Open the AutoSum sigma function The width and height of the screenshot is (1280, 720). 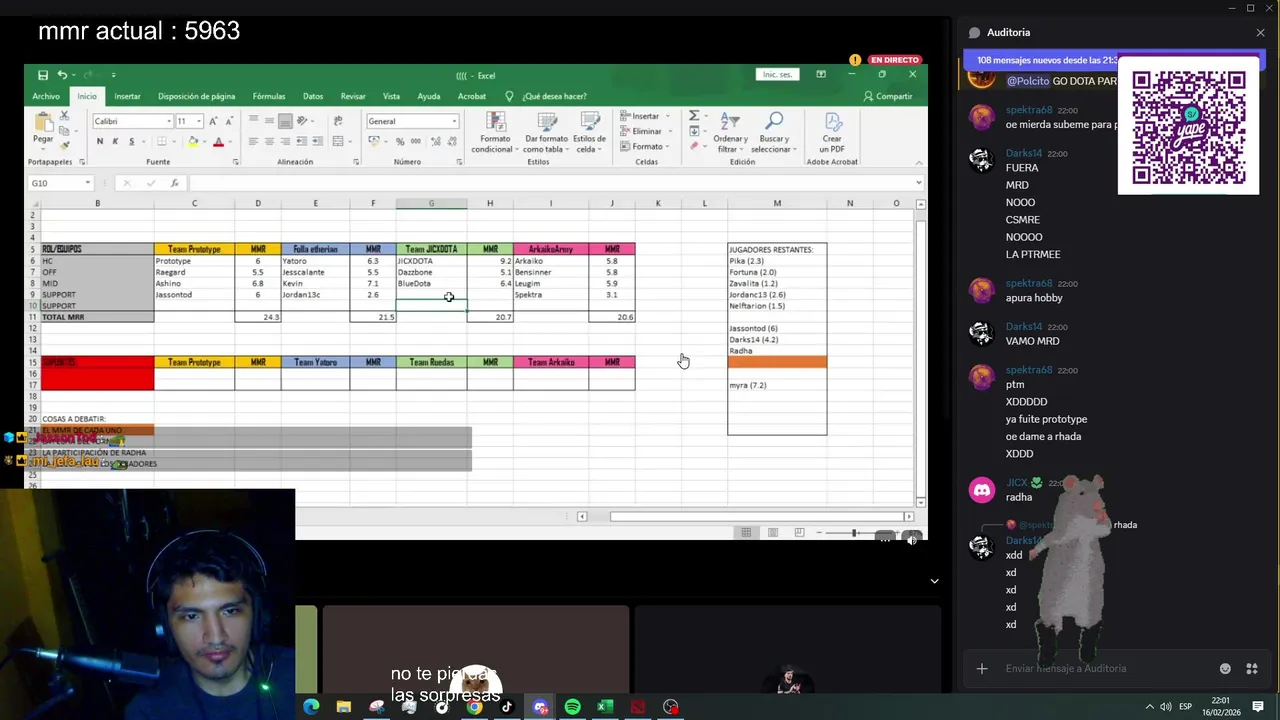click(x=693, y=116)
